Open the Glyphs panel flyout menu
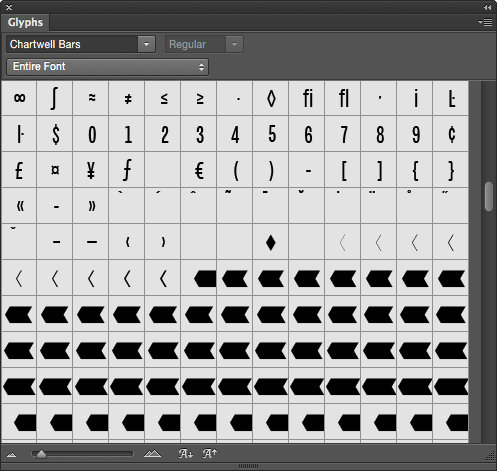Image resolution: width=497 pixels, height=471 pixels. point(485,22)
